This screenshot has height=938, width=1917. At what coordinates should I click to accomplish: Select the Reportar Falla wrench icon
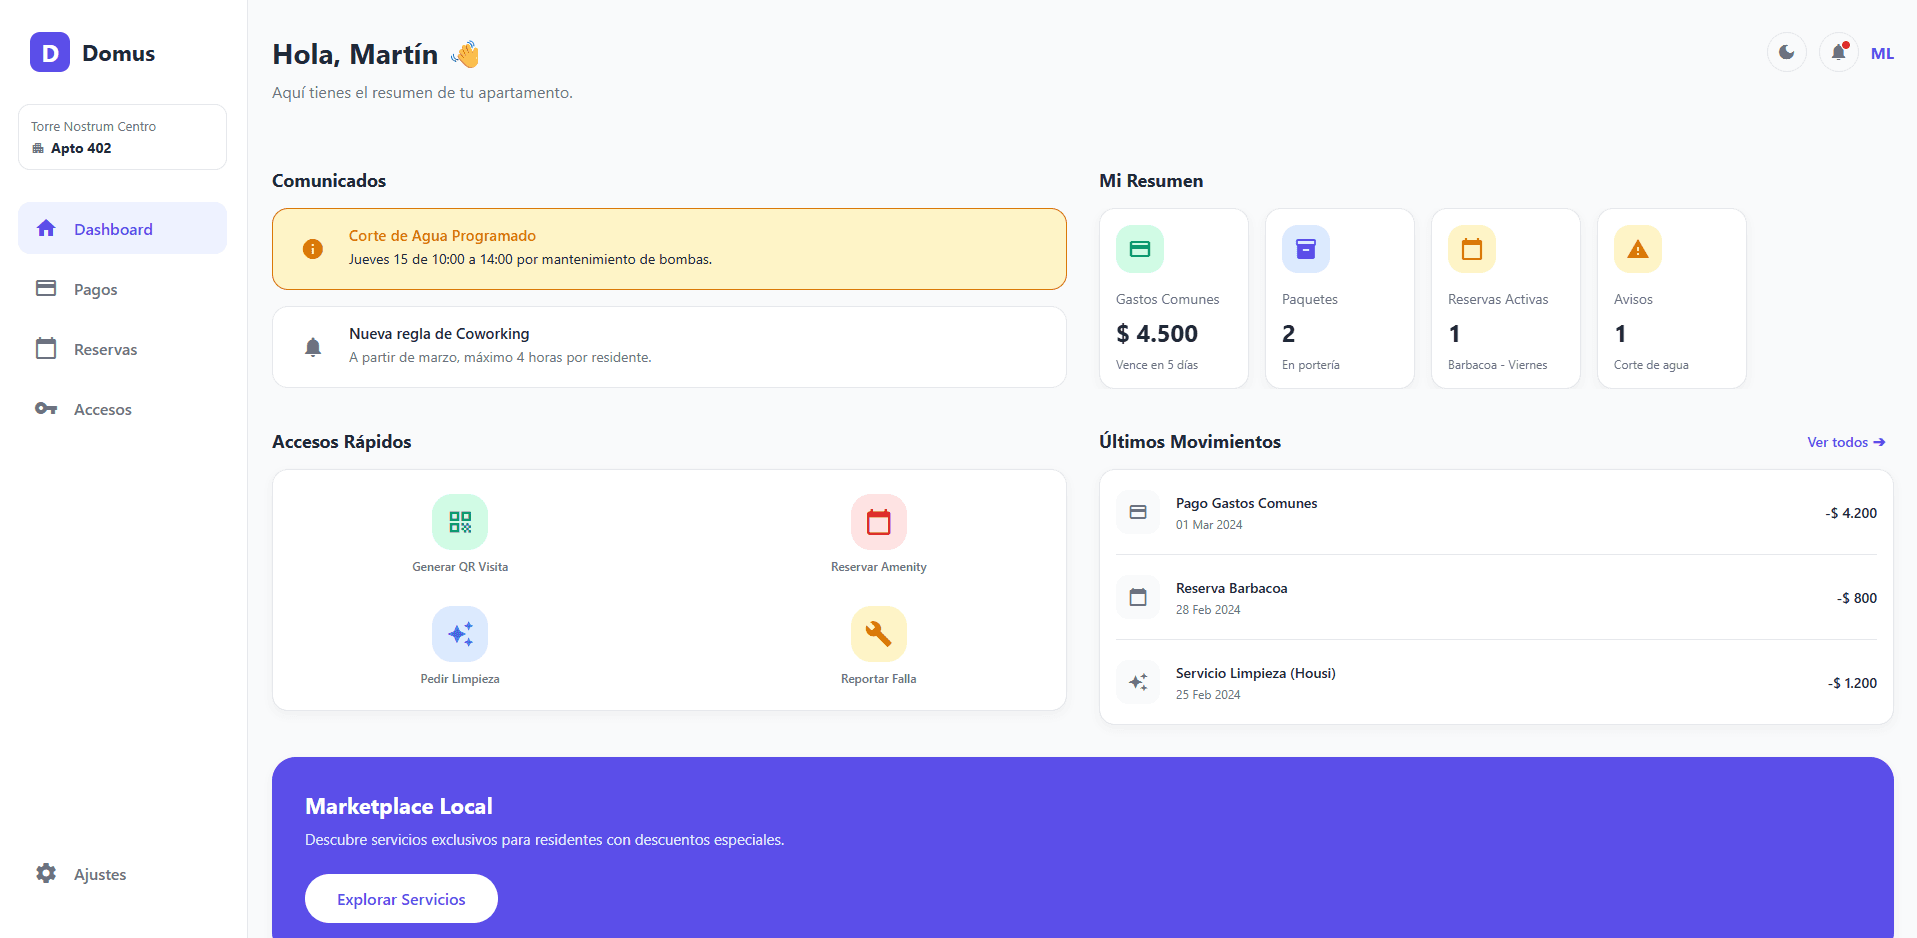tap(878, 633)
